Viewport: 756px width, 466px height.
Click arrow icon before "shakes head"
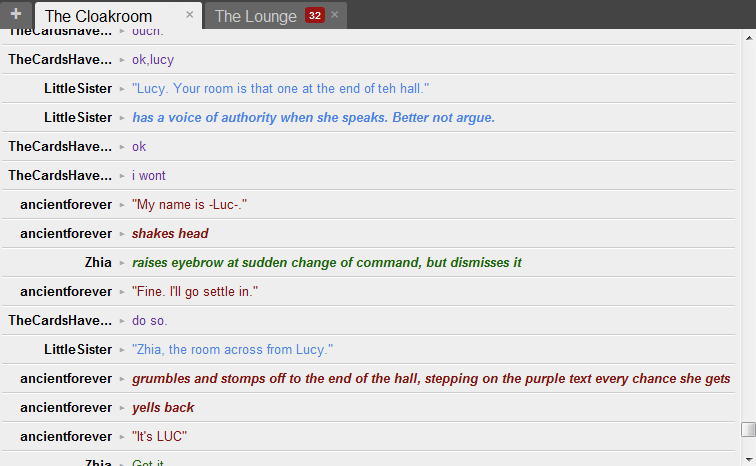(x=122, y=234)
